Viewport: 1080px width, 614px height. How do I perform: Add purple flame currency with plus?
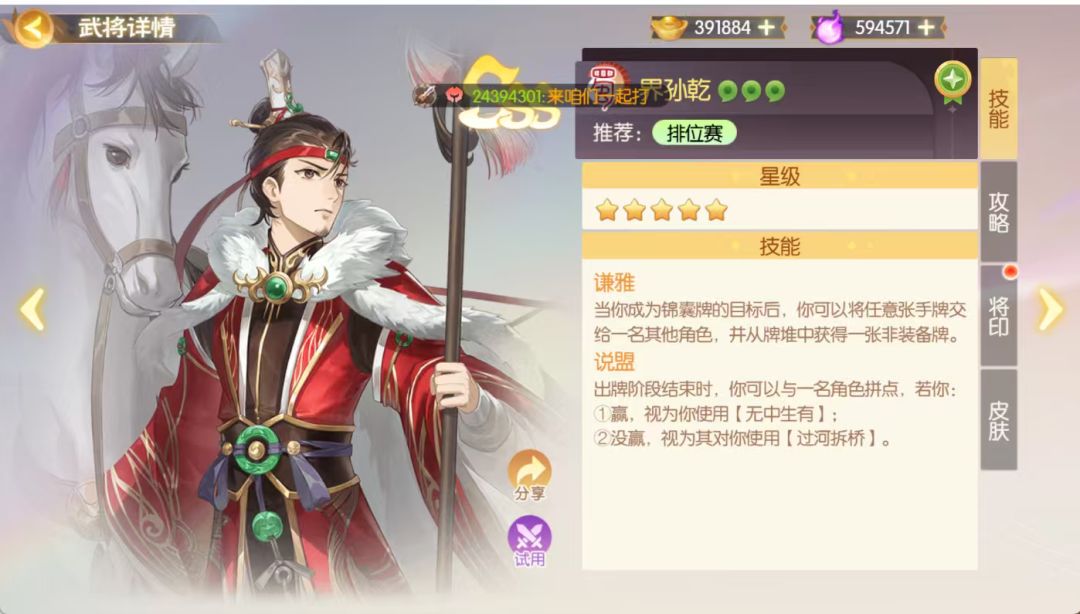(927, 28)
